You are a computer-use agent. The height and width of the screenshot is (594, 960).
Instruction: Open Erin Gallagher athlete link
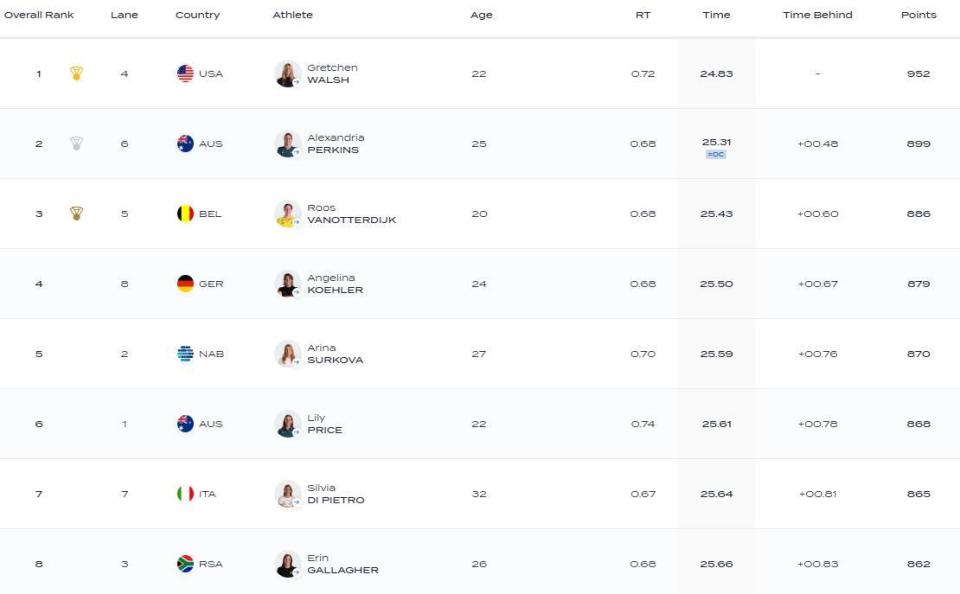(342, 564)
